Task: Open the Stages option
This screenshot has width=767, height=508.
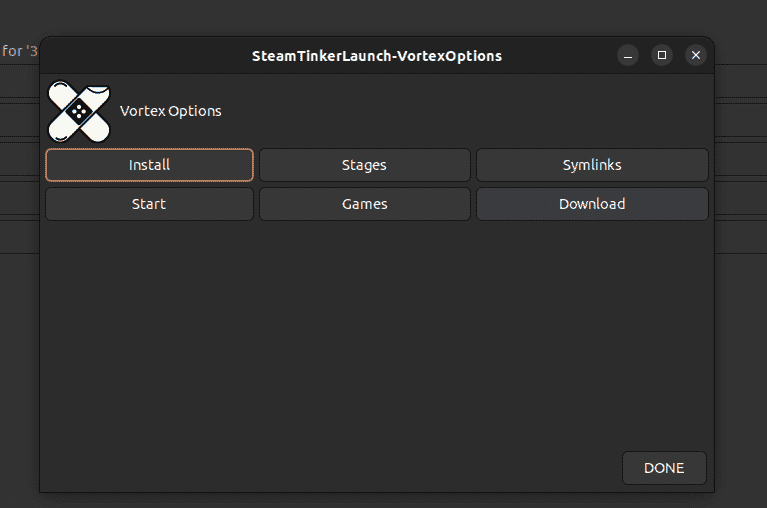Action: click(x=364, y=165)
